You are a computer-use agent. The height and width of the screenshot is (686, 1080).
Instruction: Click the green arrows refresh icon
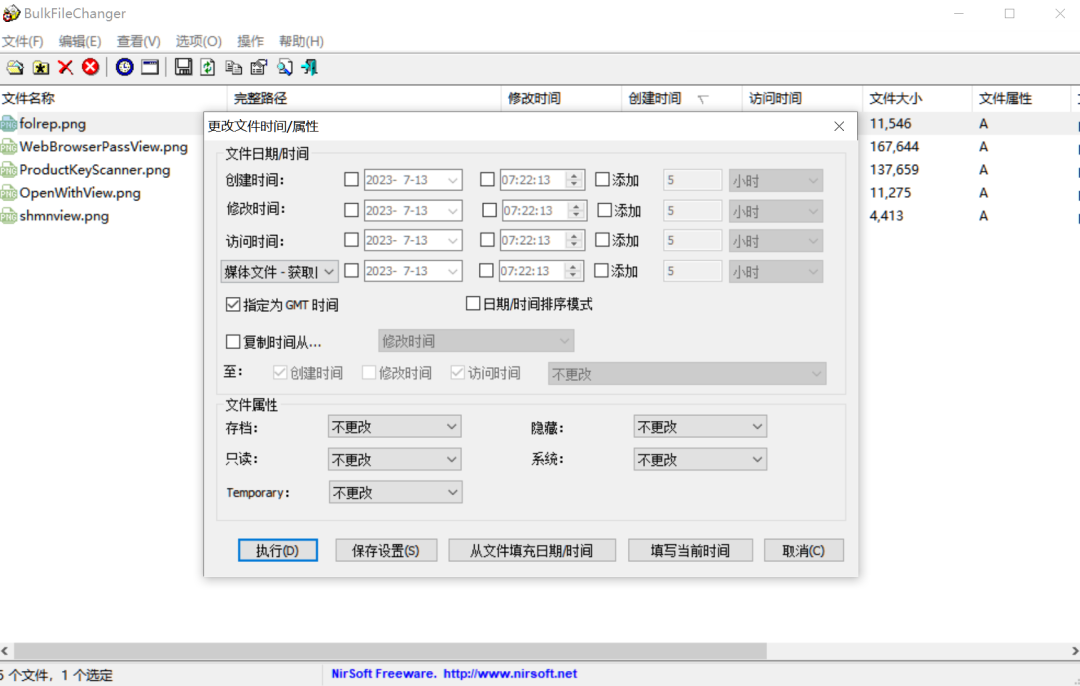tap(208, 67)
